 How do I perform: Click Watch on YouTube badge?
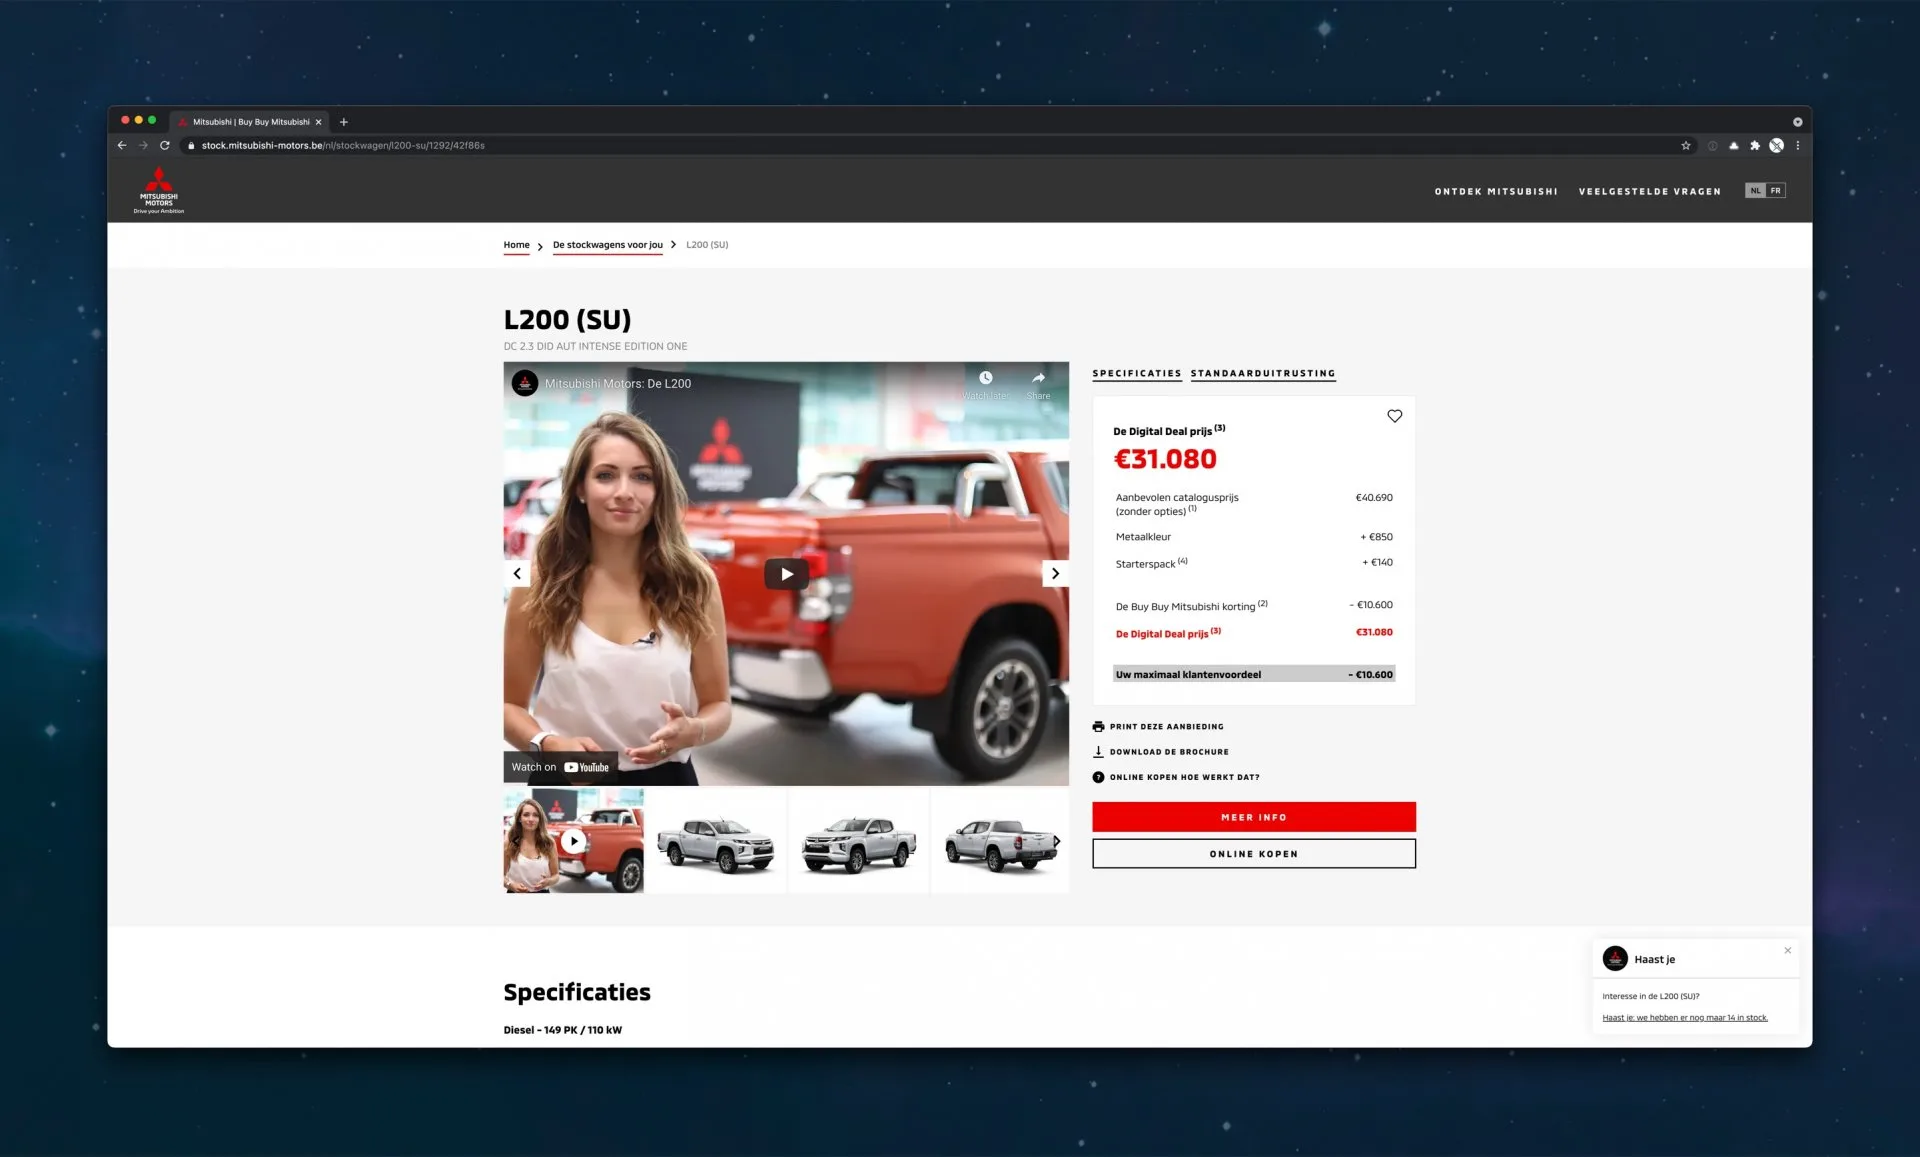560,767
